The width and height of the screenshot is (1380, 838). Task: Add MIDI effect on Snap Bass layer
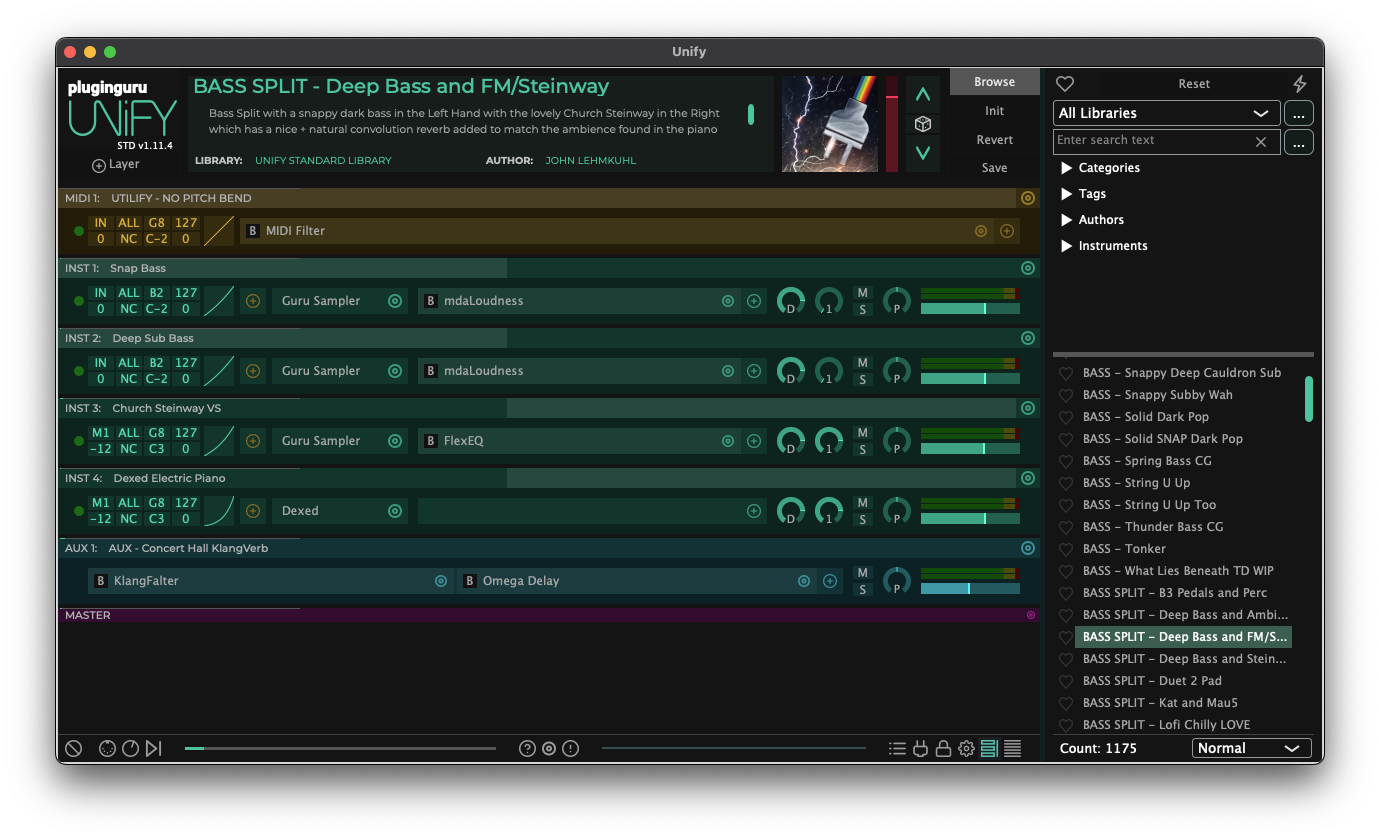coord(253,301)
